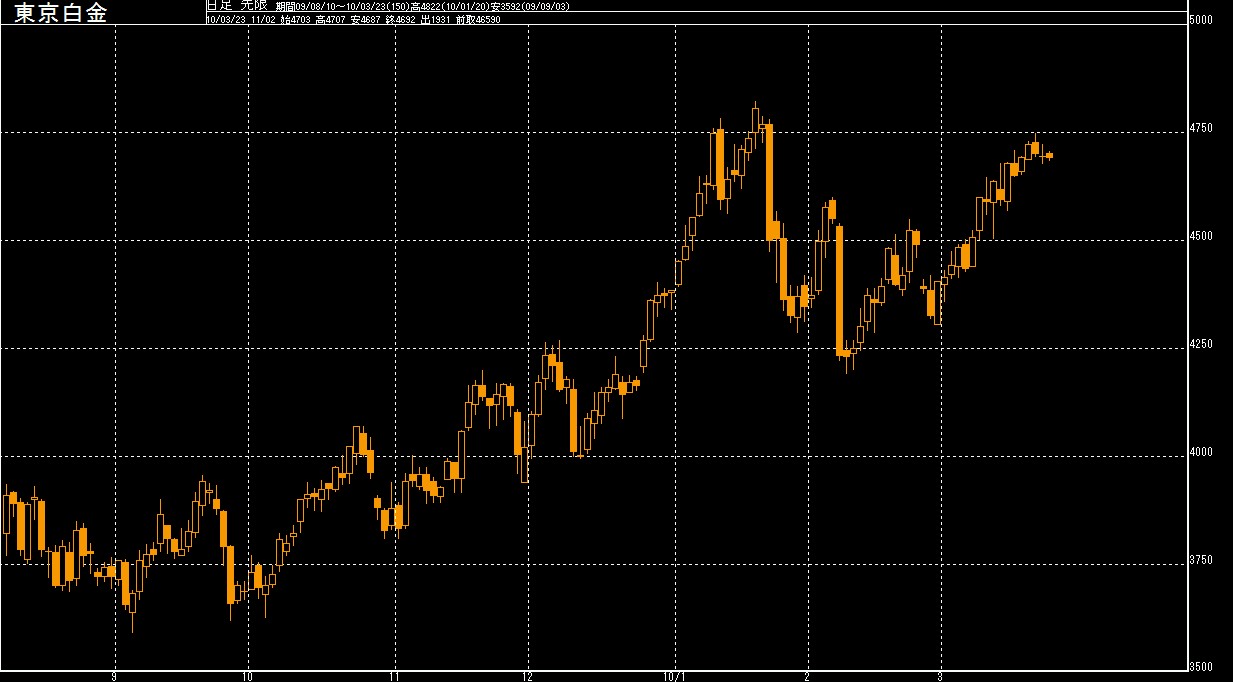Click the 10/03/23 11:02 timestamp
Viewport: 1233px width, 682px height.
point(241,19)
